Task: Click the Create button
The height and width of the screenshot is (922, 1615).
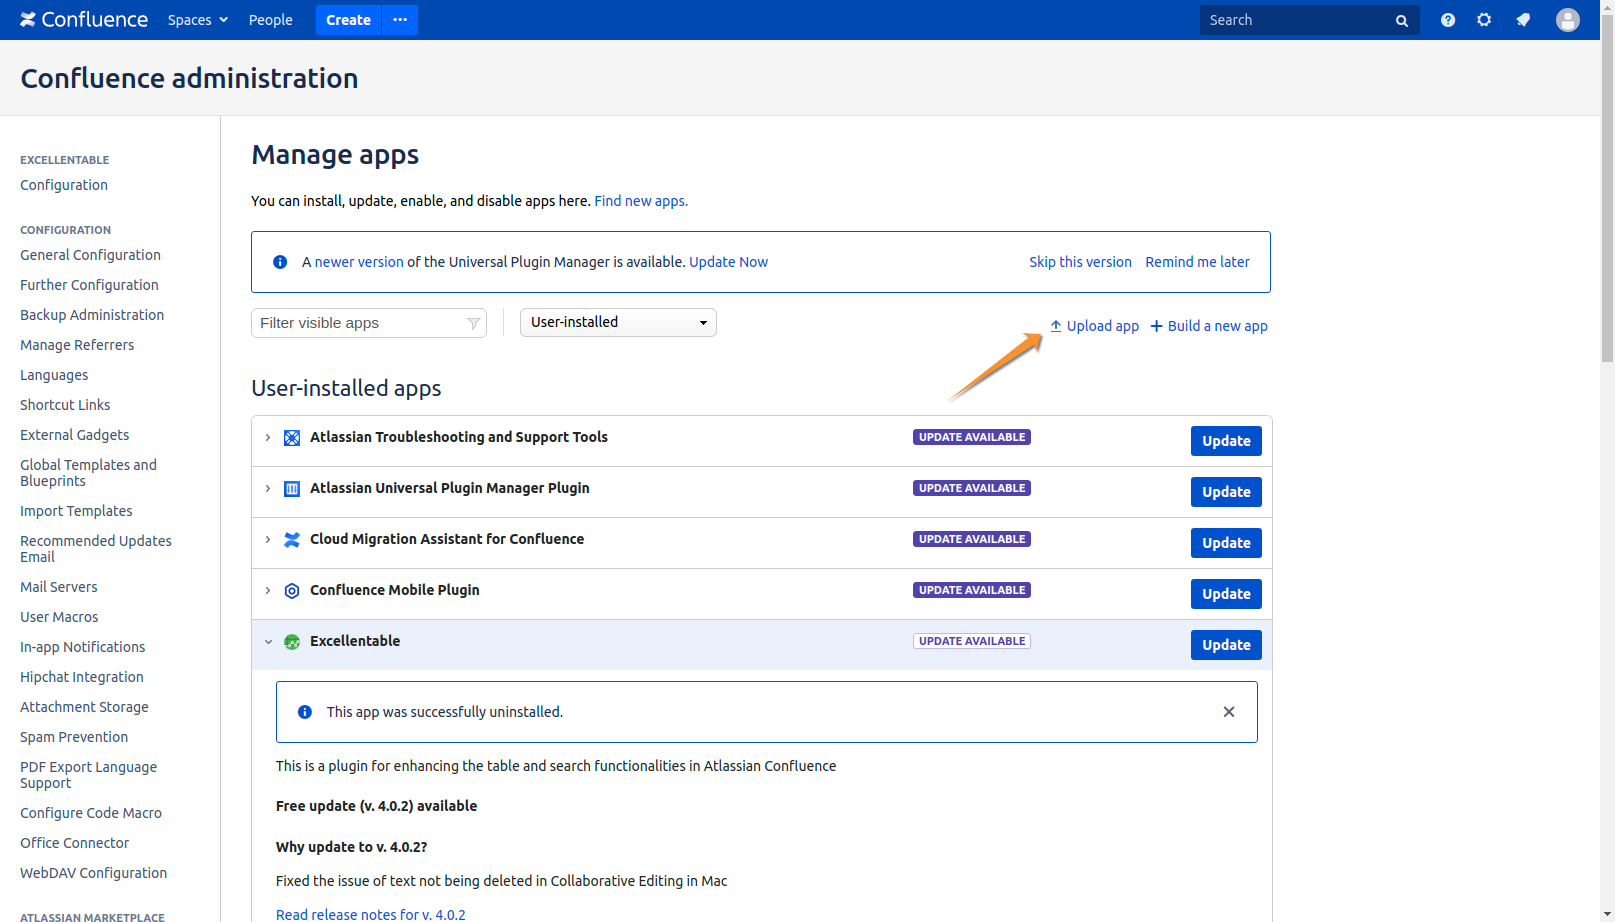Action: (348, 20)
